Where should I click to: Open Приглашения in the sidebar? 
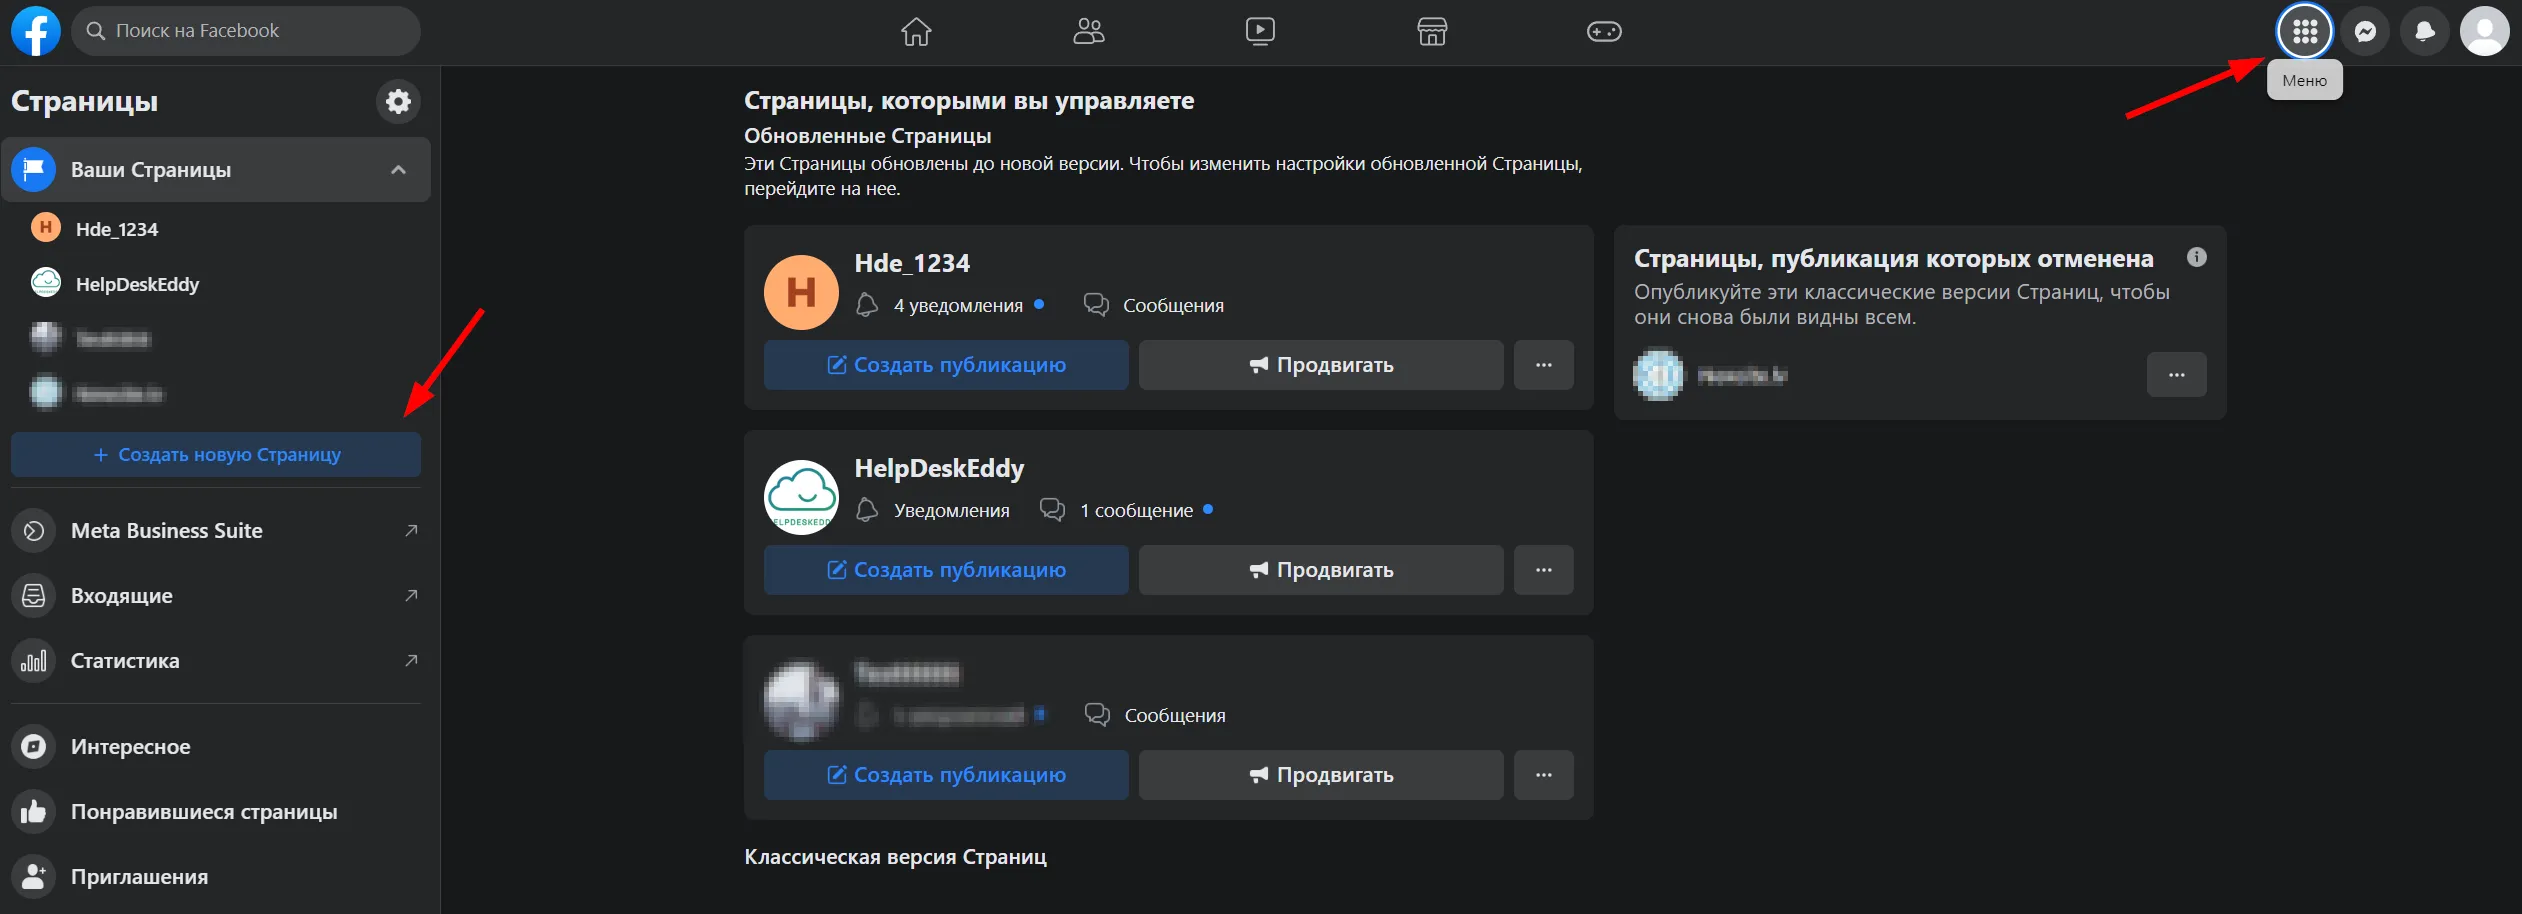(x=216, y=877)
